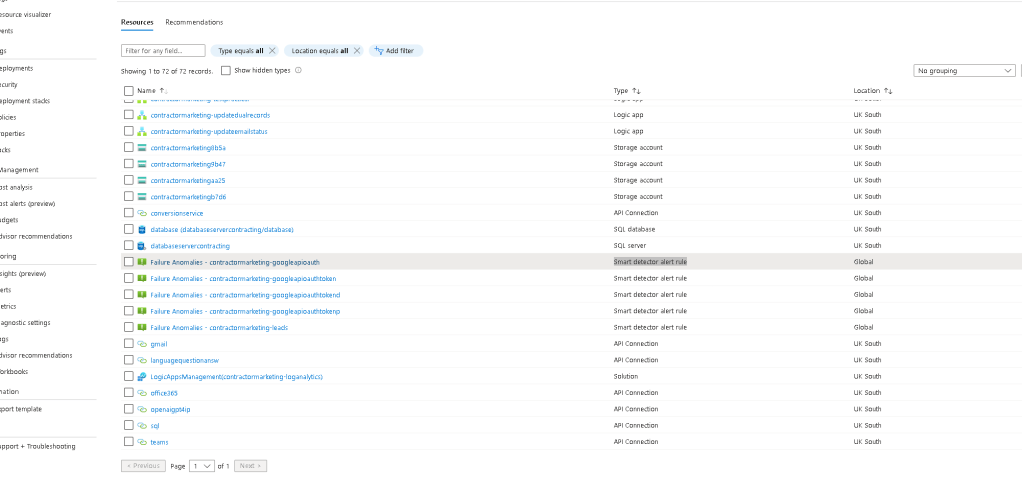
Task: Click hidden types info icon
Action: (299, 70)
